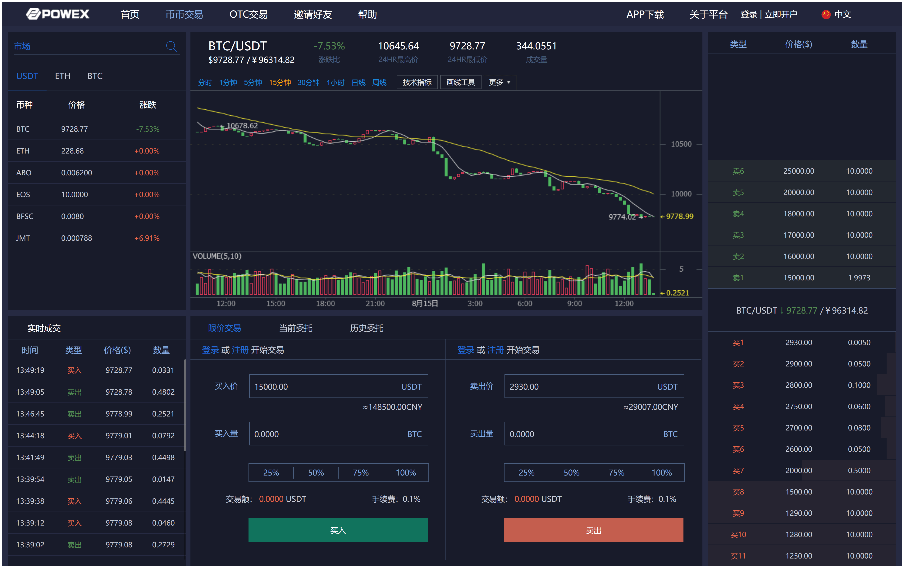Image resolution: width=903 pixels, height=566 pixels.
Task: Click 登录 link in the sell panel
Action: pos(466,350)
